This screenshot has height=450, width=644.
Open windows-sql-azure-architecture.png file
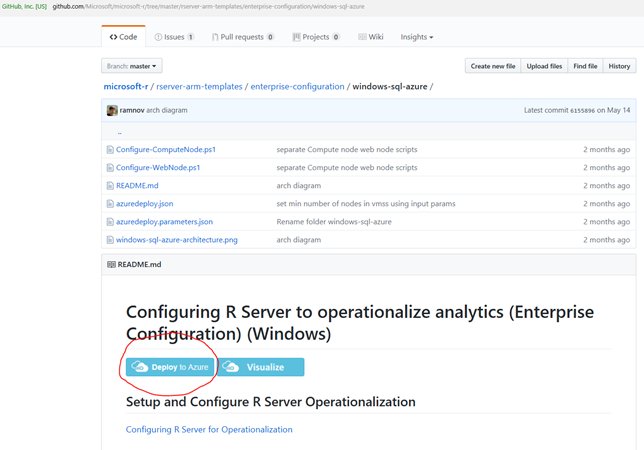(177, 240)
